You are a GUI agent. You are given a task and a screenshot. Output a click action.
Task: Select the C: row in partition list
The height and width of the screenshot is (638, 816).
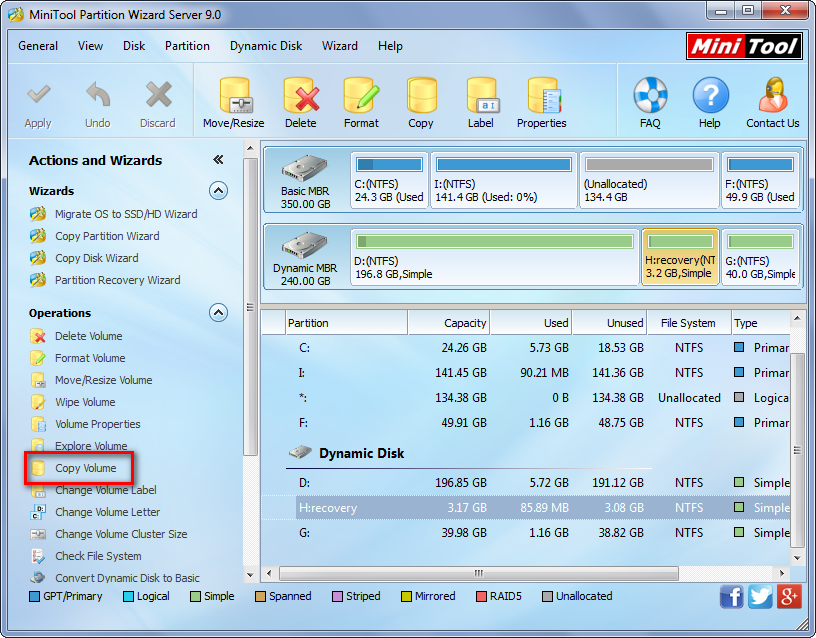coord(526,348)
